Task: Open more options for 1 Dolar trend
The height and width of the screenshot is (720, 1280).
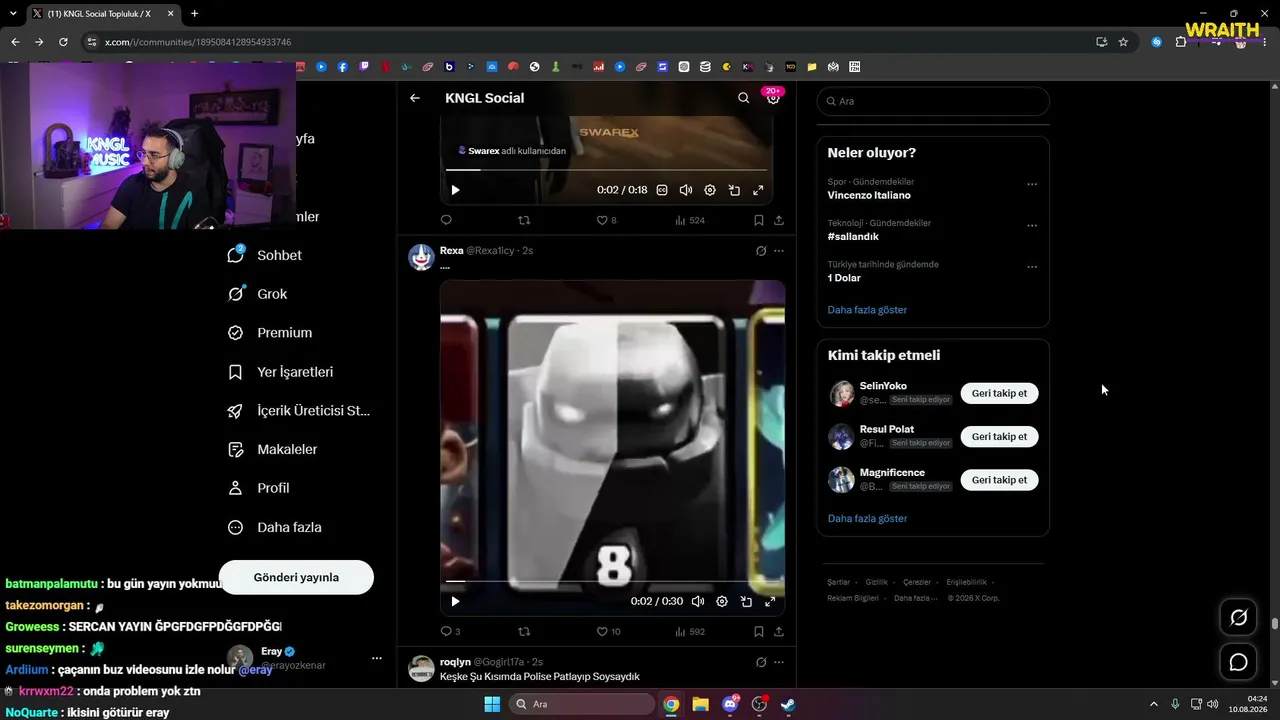Action: coord(1032,267)
